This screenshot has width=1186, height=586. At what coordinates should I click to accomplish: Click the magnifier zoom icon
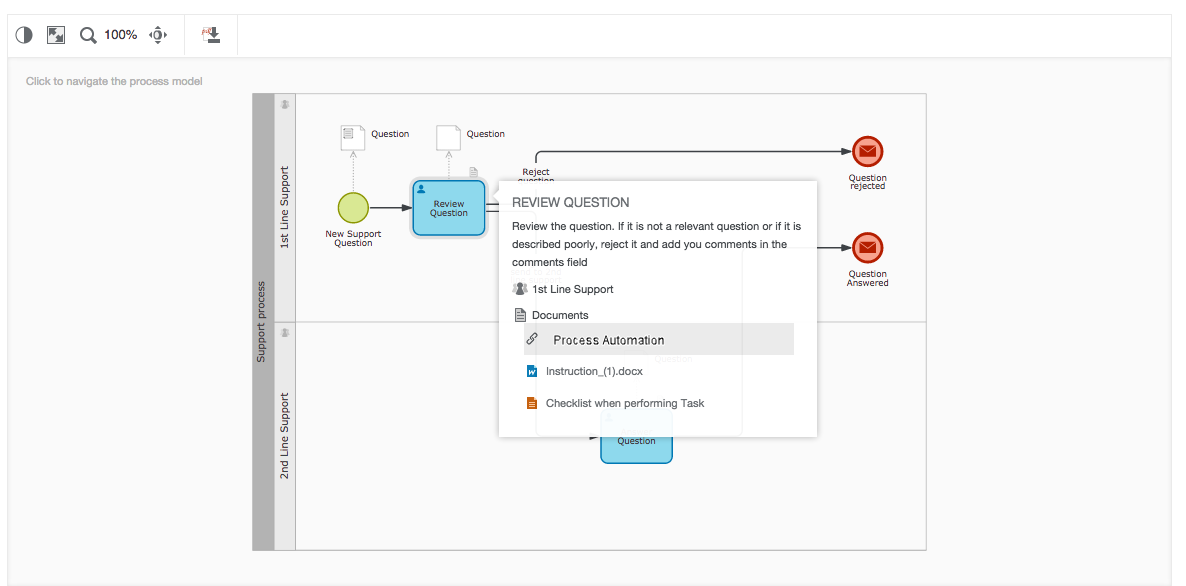(x=88, y=35)
